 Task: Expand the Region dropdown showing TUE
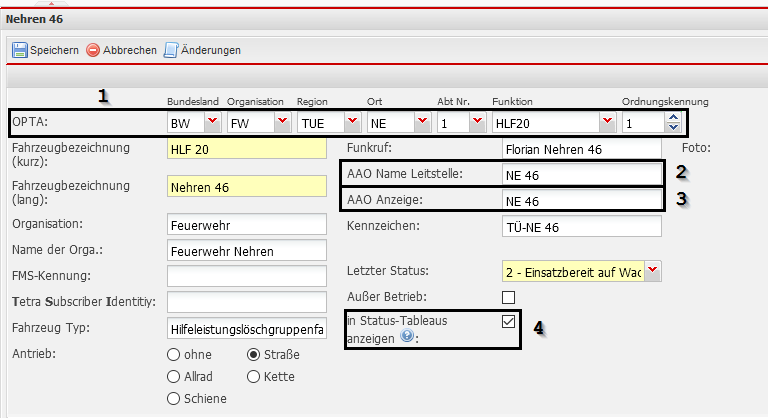351,122
